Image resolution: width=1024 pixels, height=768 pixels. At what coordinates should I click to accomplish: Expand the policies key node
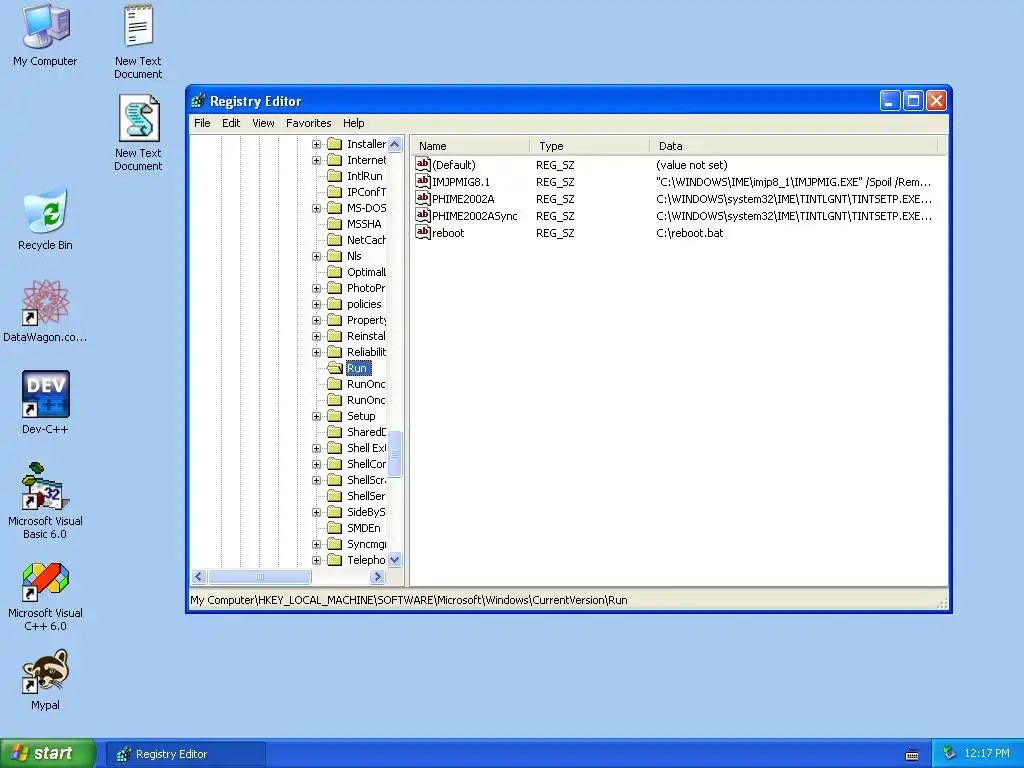[x=316, y=304]
